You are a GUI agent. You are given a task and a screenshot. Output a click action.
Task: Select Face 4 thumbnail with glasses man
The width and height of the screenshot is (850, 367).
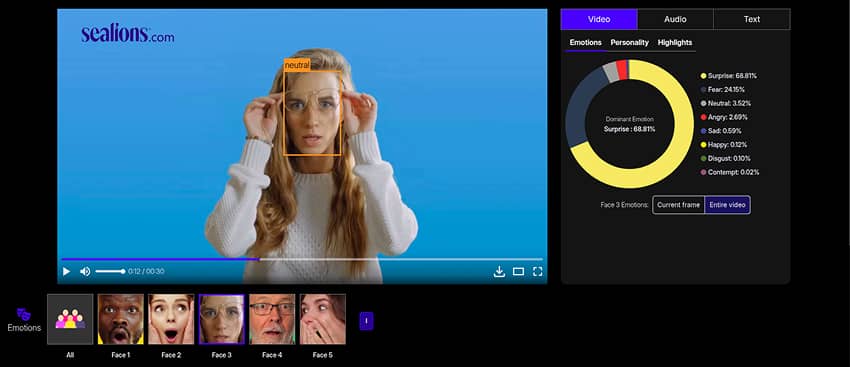coord(272,319)
